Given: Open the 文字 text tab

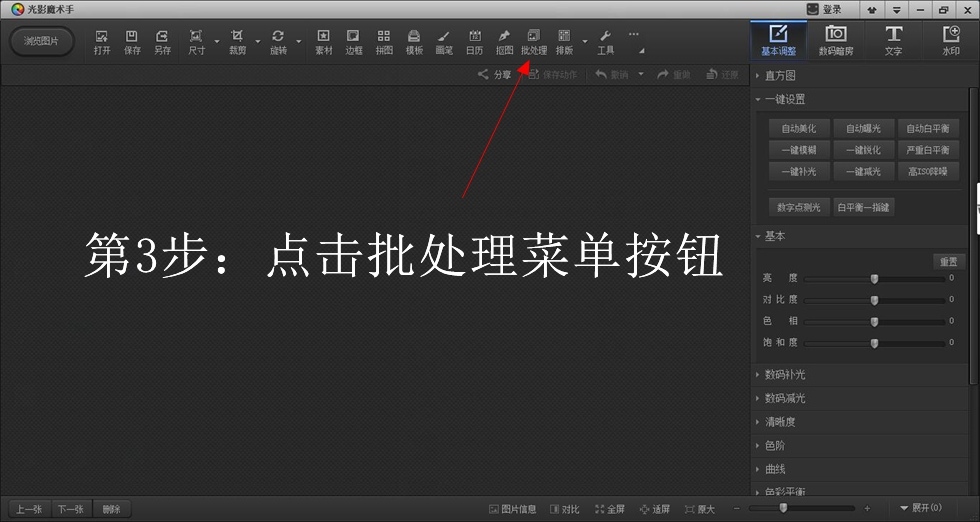Looking at the screenshot, I should point(893,41).
